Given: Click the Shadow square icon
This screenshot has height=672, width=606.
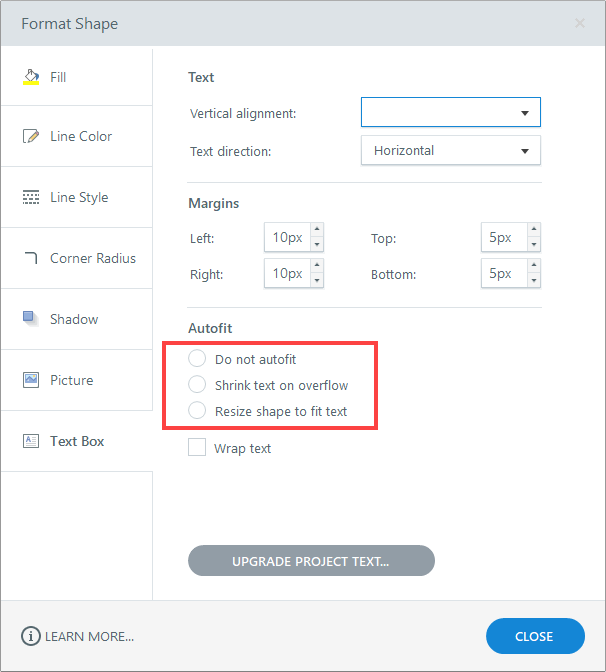Looking at the screenshot, I should click(x=31, y=319).
